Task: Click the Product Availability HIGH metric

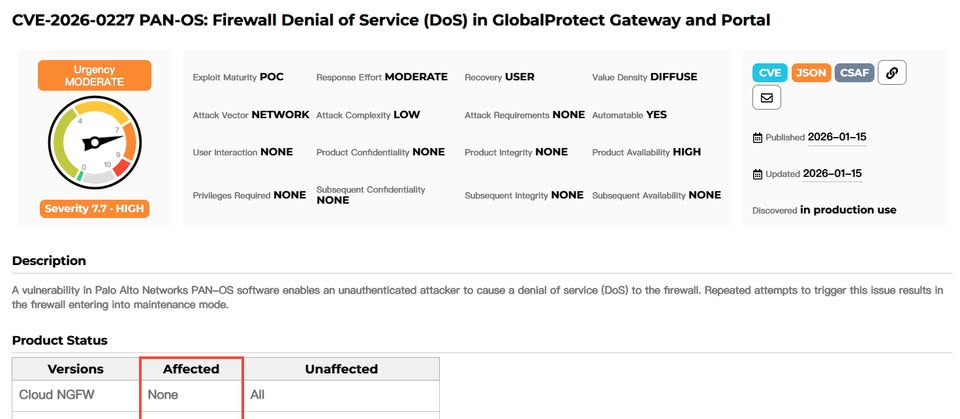Action: point(646,152)
